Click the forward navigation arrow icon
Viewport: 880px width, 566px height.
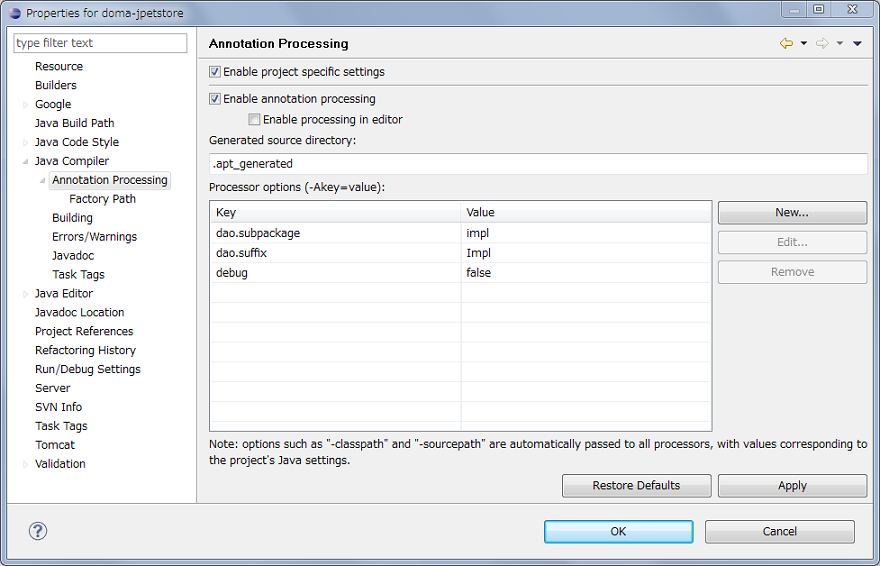[x=822, y=43]
